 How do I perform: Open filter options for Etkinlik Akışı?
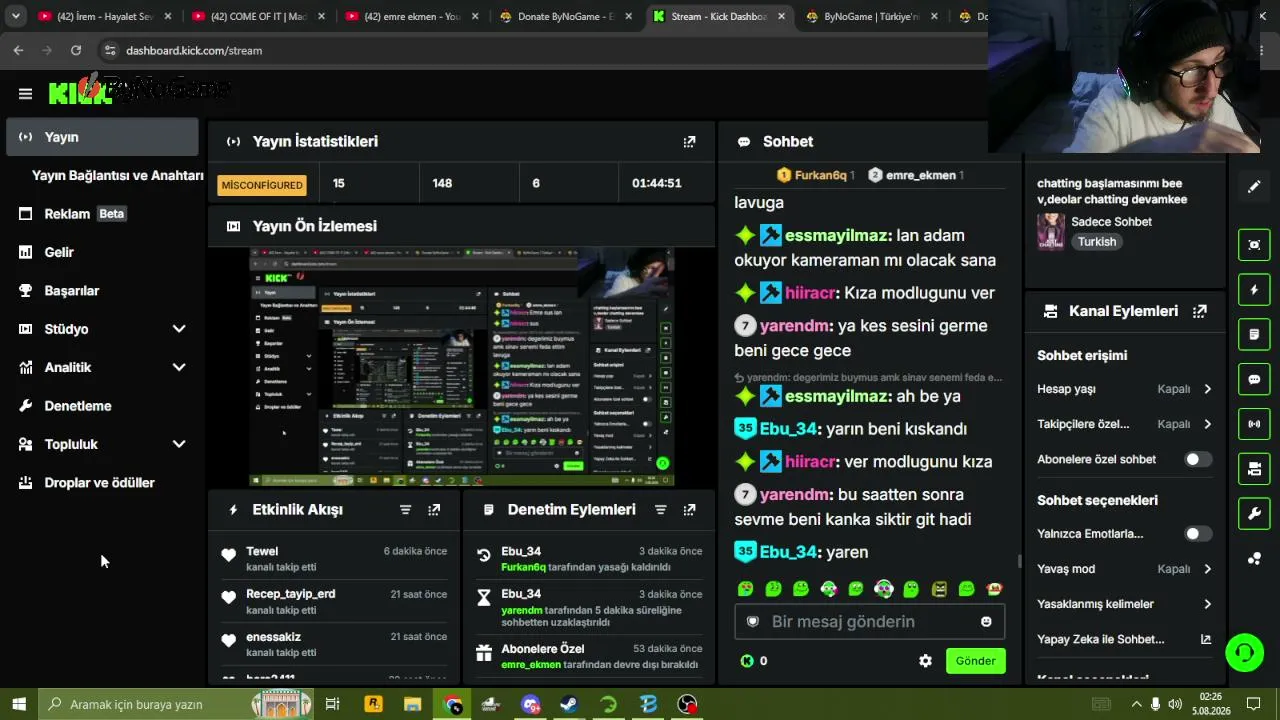[405, 510]
